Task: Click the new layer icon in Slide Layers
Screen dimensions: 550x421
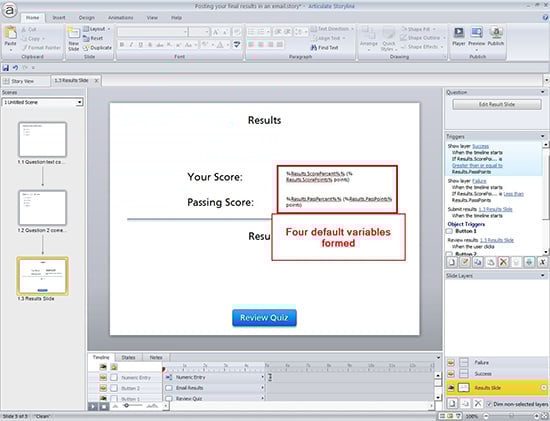Action: tap(452, 403)
